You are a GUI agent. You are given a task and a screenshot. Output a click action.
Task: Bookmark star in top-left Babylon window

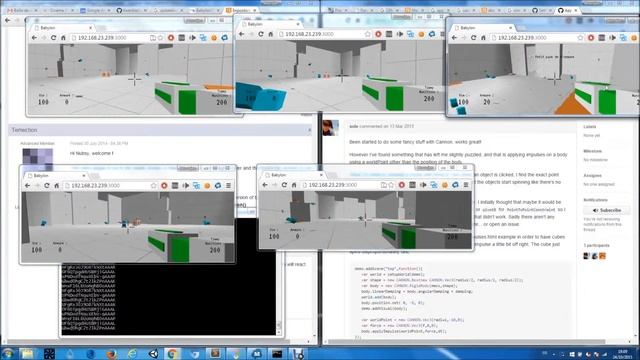pos(160,38)
